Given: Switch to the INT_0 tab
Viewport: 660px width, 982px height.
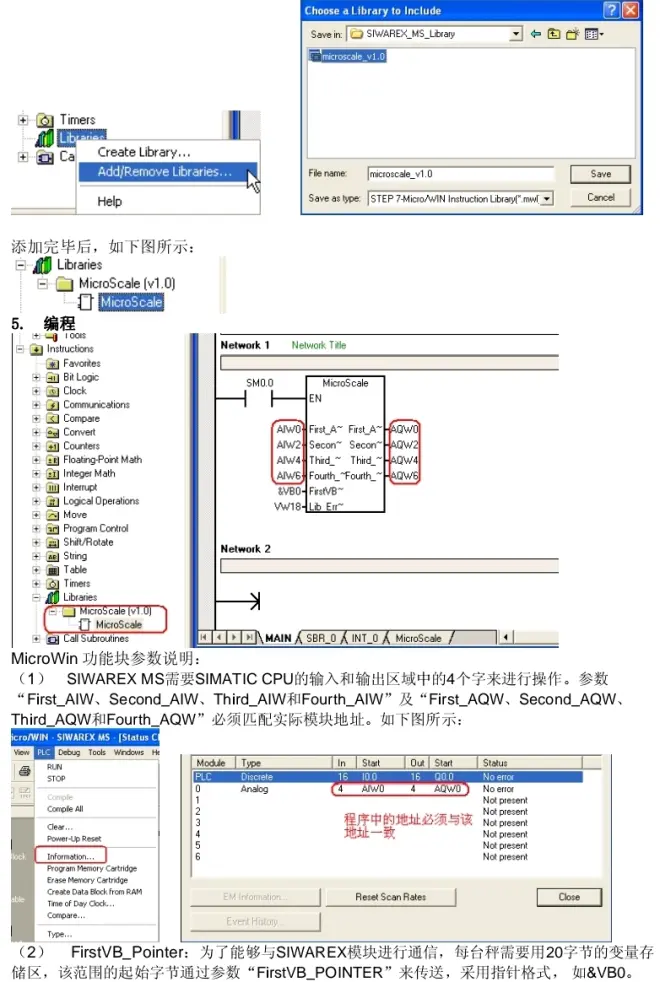Looking at the screenshot, I should tap(364, 638).
